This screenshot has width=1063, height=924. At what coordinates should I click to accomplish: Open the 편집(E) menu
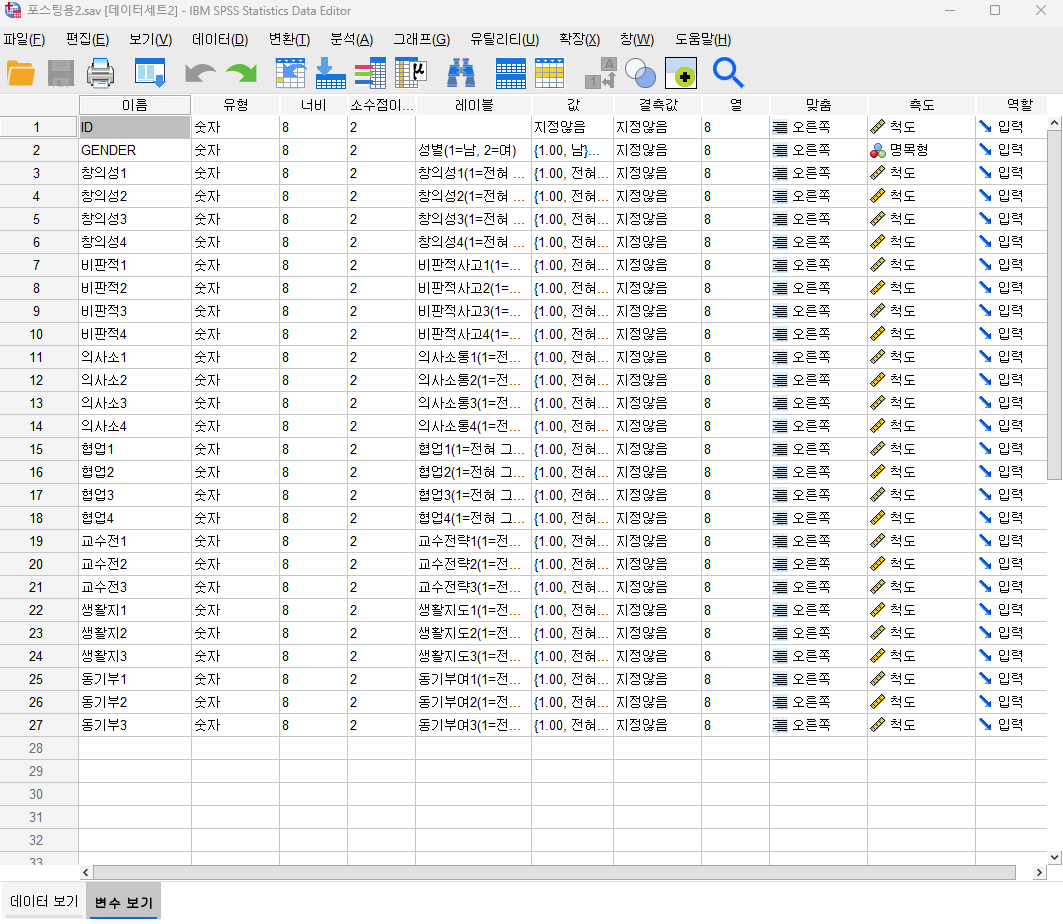tap(87, 39)
